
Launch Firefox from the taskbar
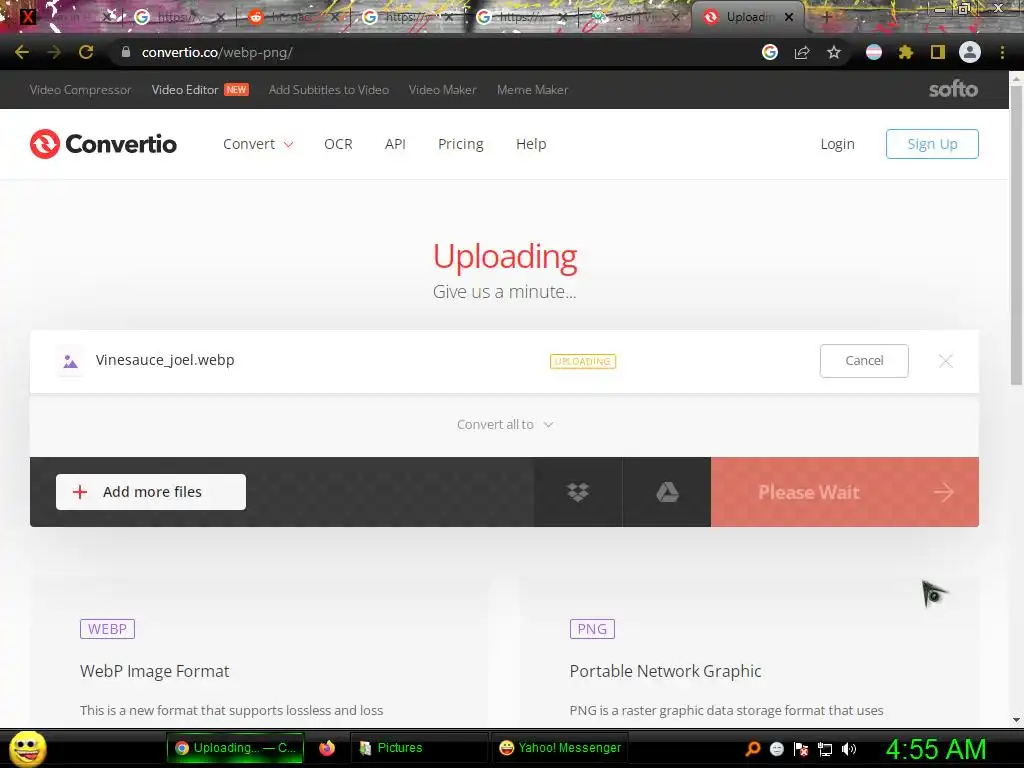(x=327, y=748)
